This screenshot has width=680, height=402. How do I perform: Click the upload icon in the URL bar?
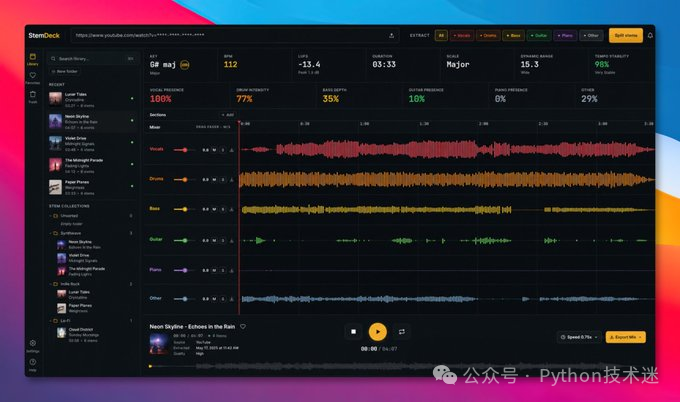[391, 36]
